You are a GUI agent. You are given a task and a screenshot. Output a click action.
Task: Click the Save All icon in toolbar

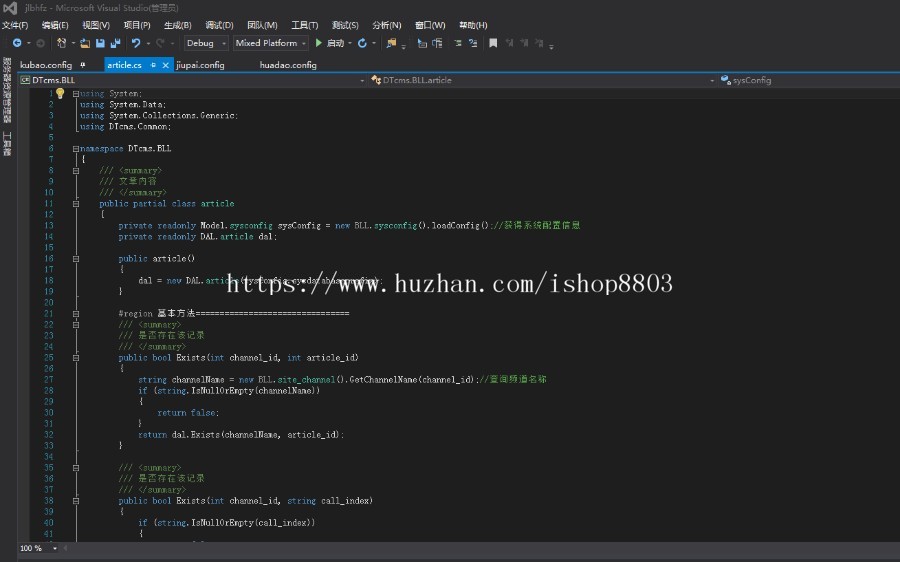pyautogui.click(x=115, y=43)
